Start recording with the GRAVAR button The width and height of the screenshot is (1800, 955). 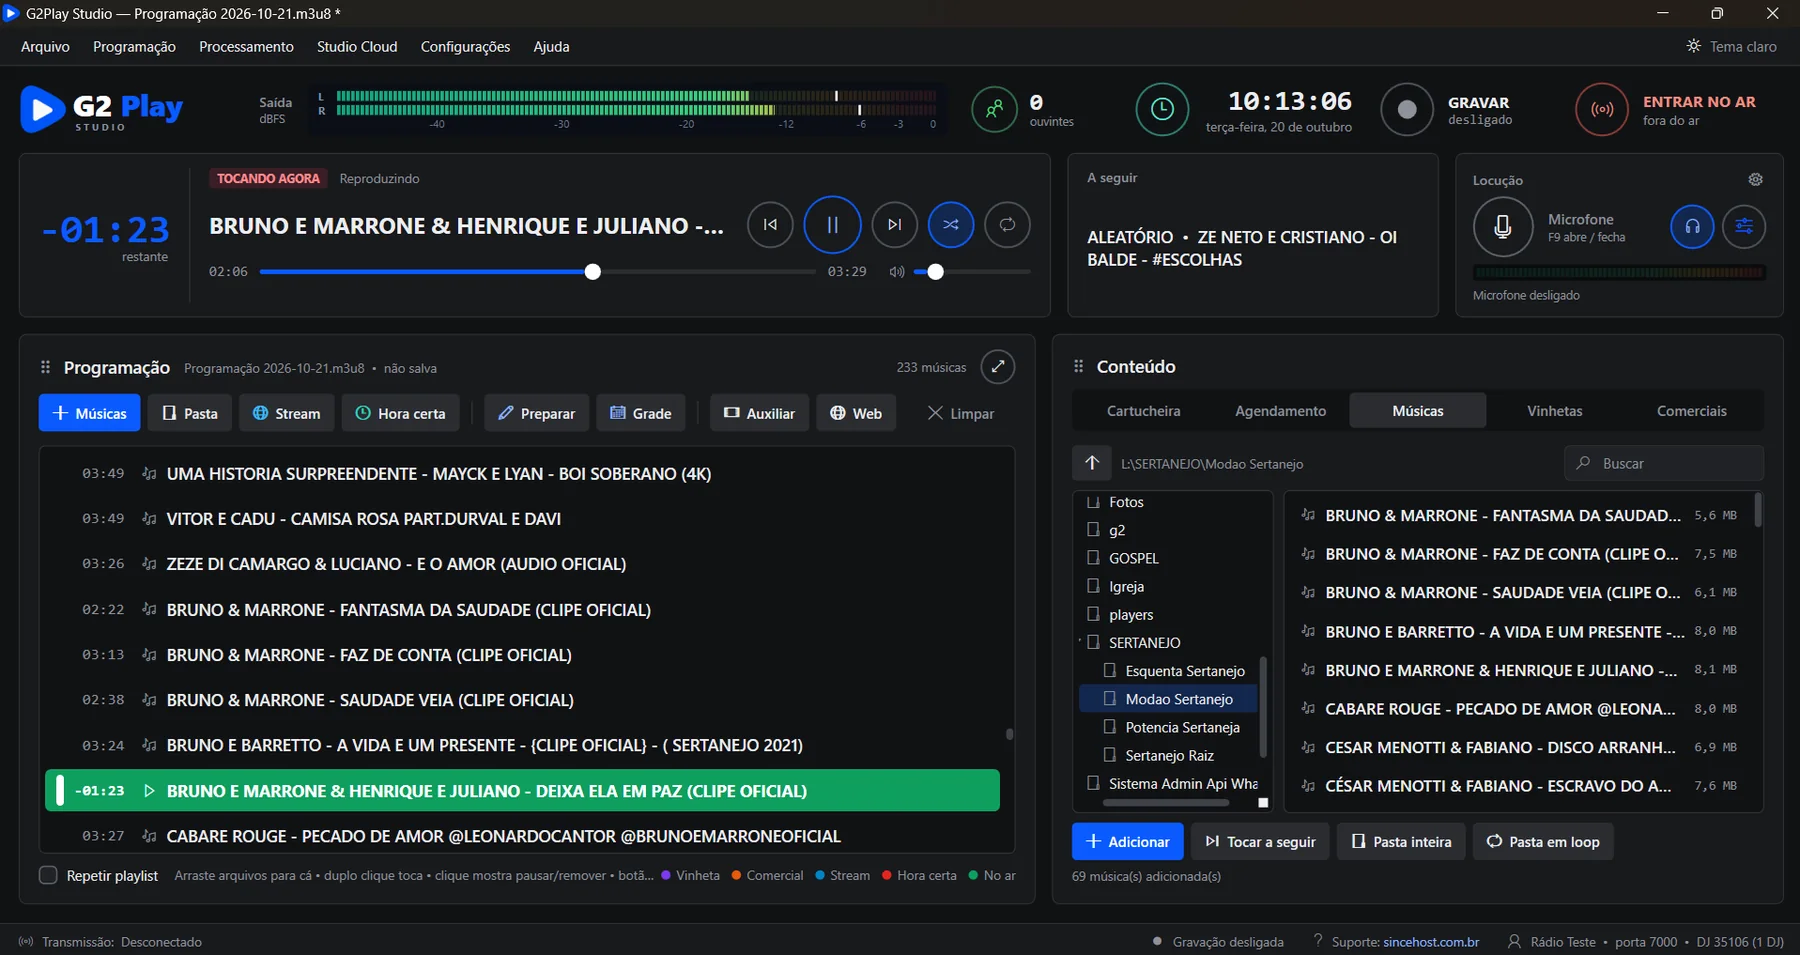1407,110
